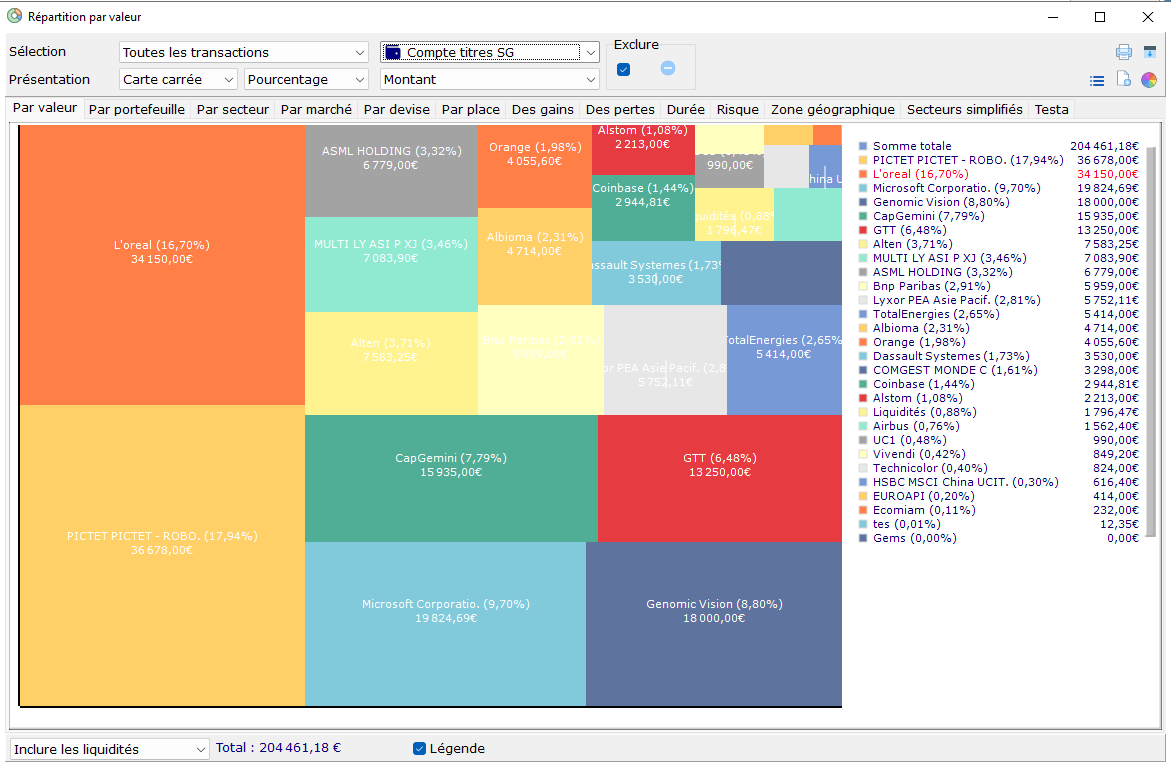This screenshot has width=1171, height=766.
Task: Open the Toutes les transactions dropdown
Action: tap(243, 52)
